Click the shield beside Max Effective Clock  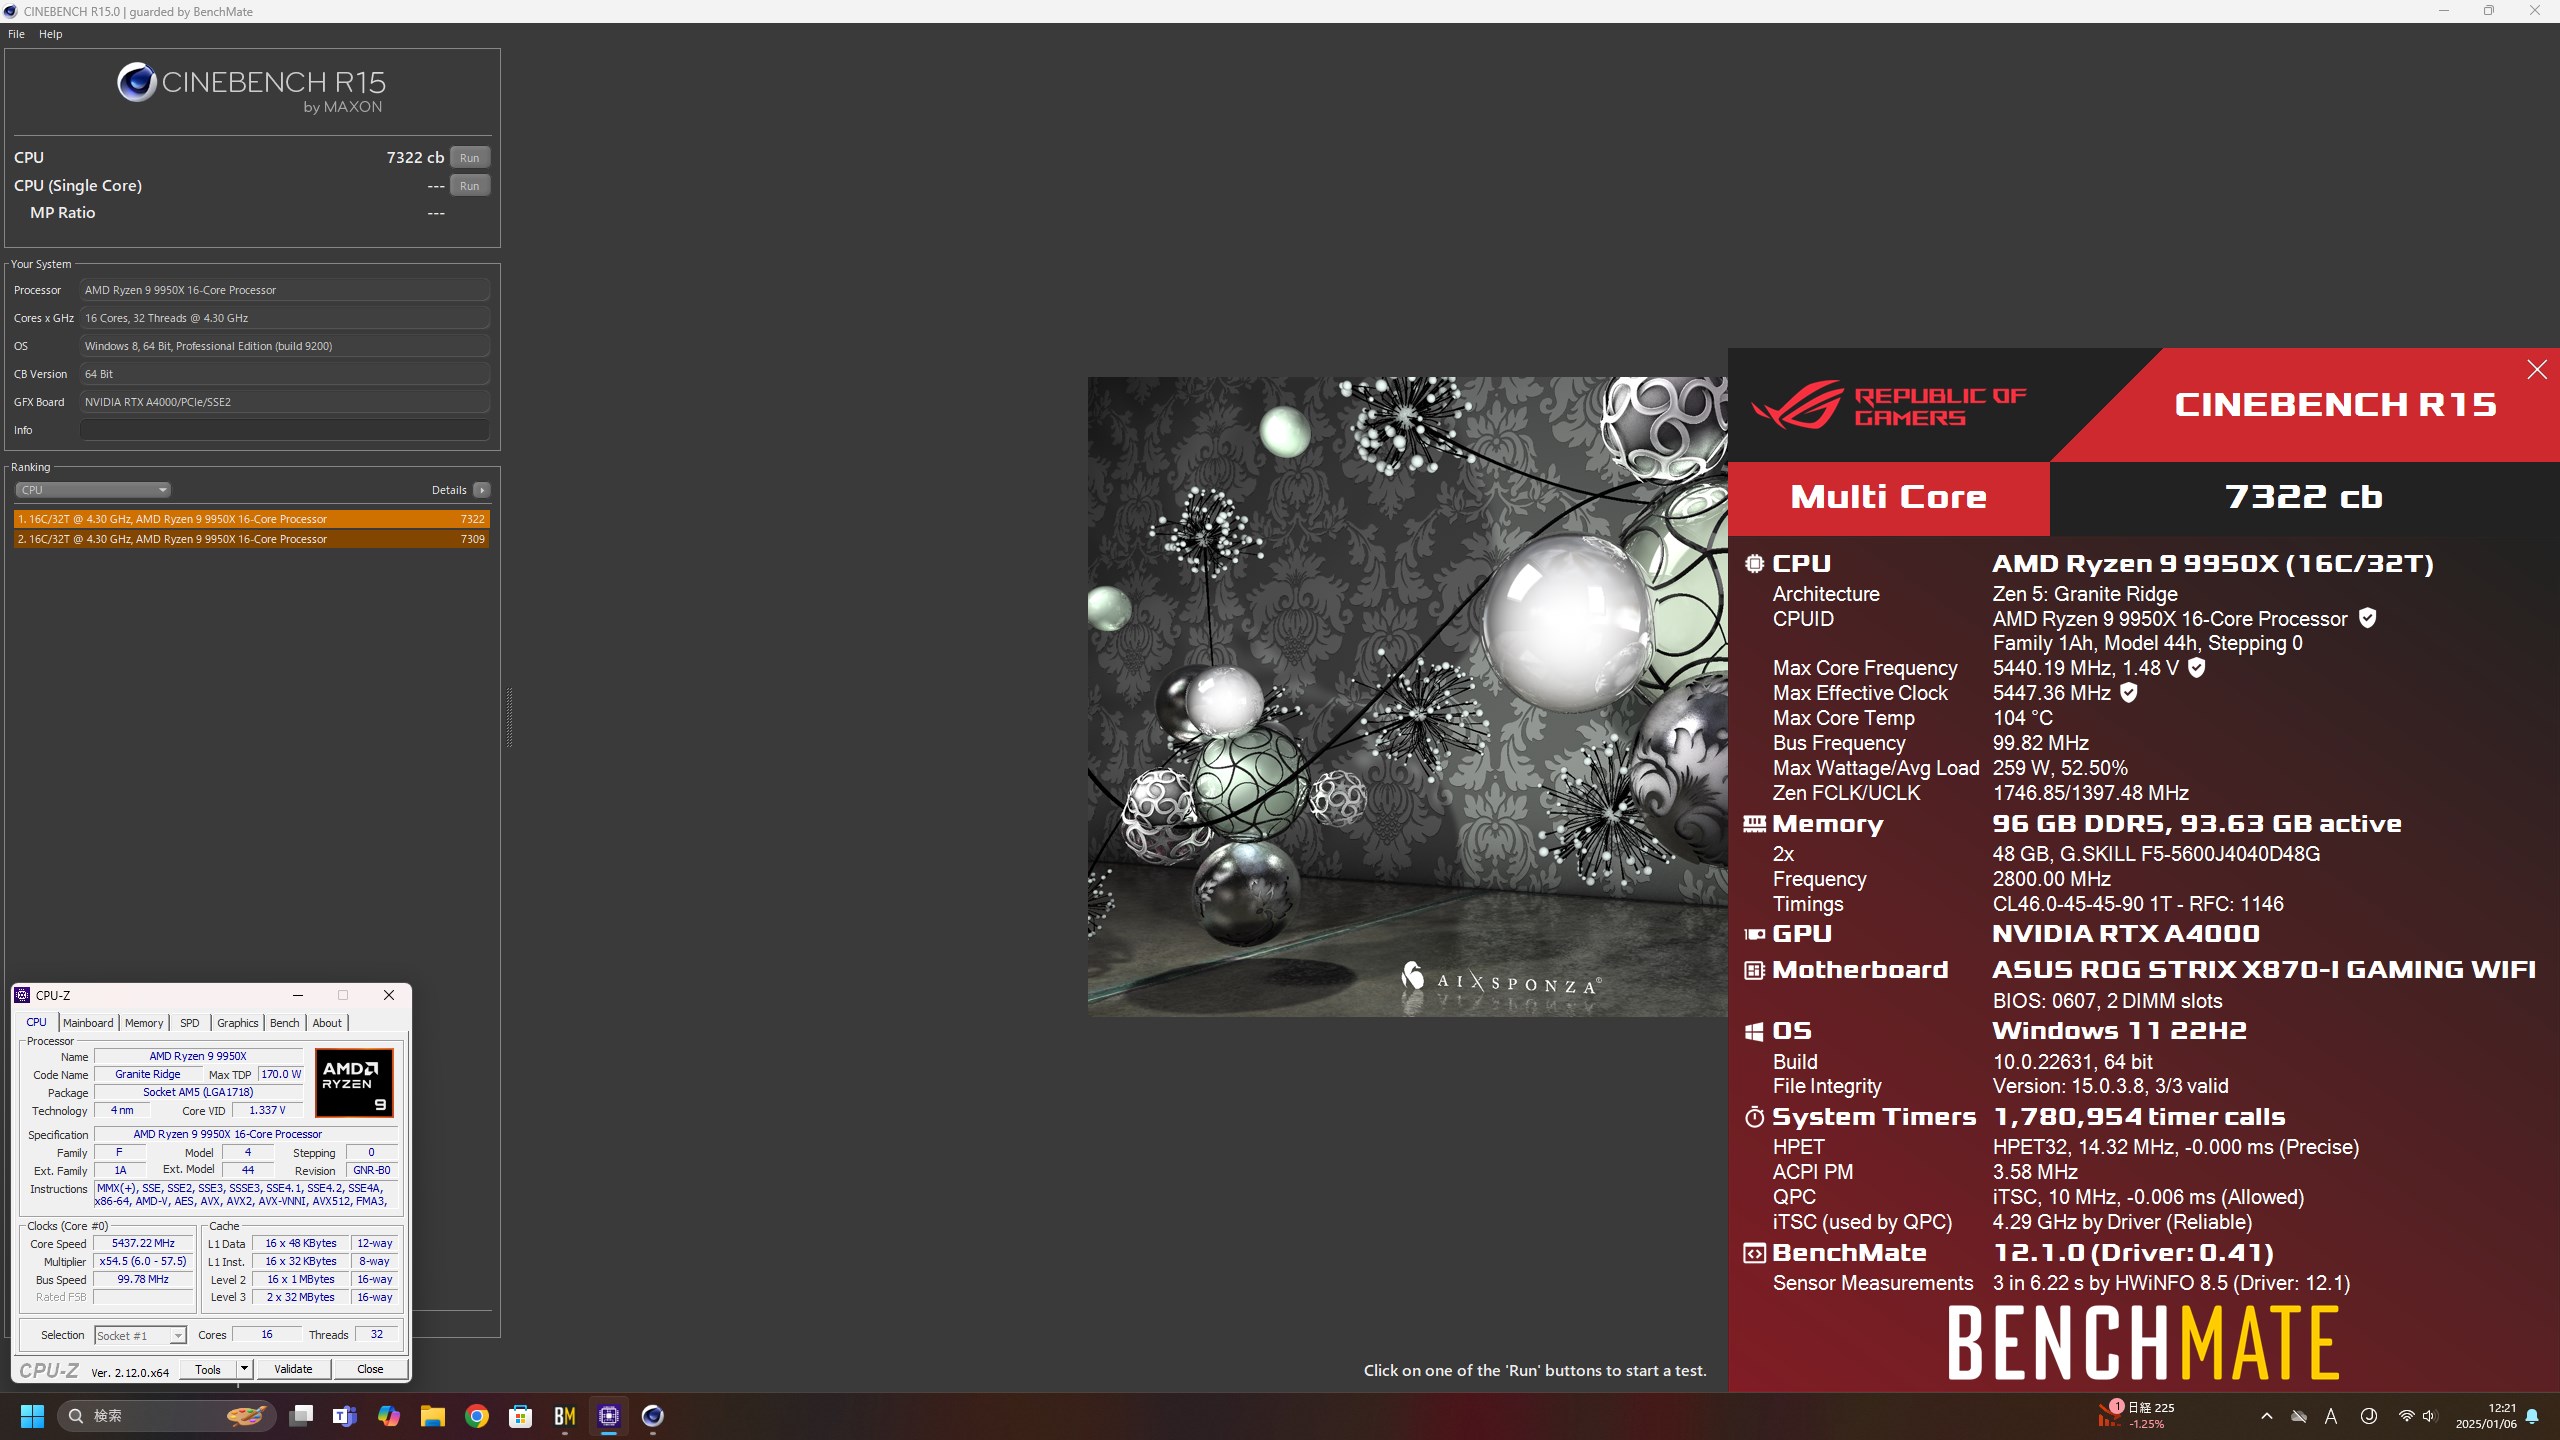point(2129,692)
